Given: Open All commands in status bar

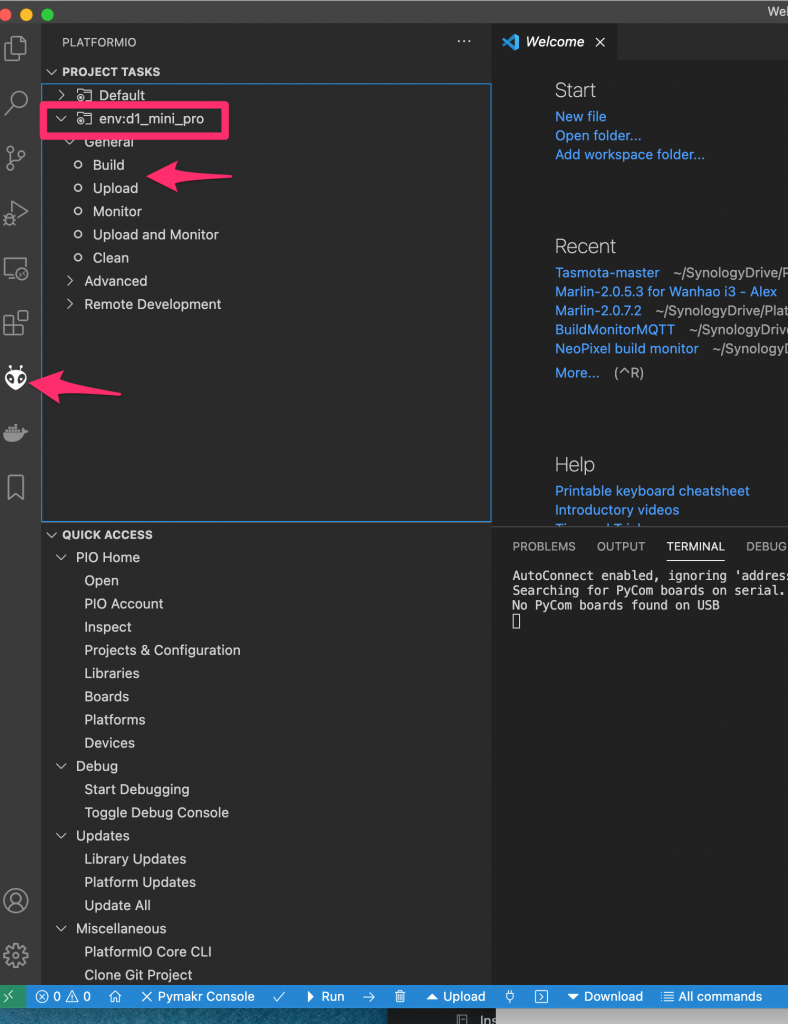Looking at the screenshot, I should pos(712,997).
